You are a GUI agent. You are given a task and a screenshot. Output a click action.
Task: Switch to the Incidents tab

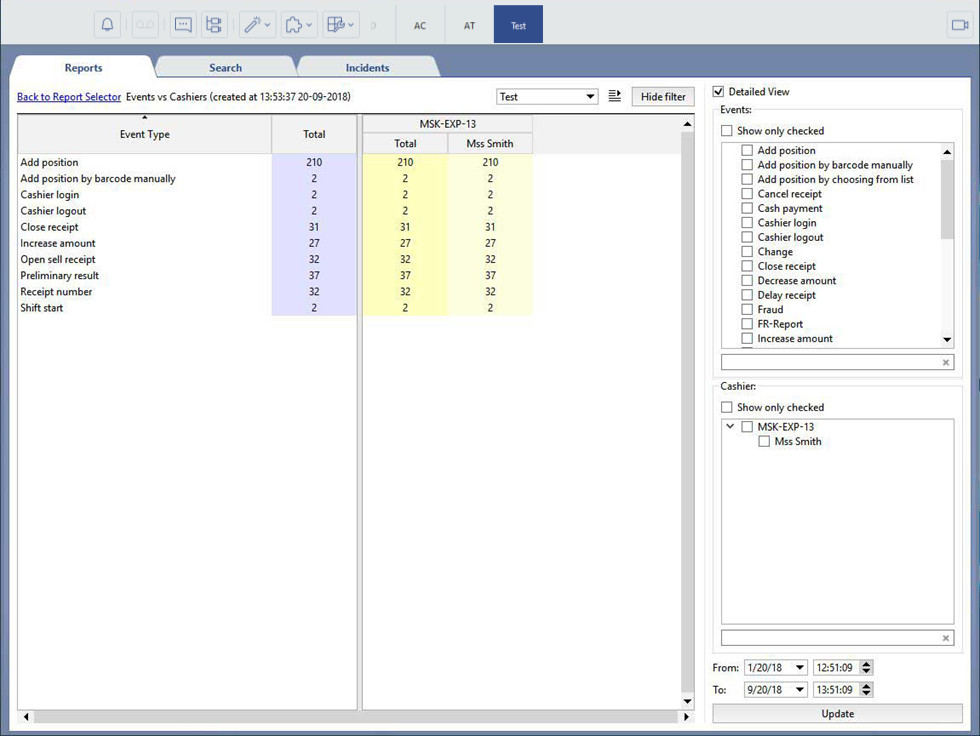(367, 68)
